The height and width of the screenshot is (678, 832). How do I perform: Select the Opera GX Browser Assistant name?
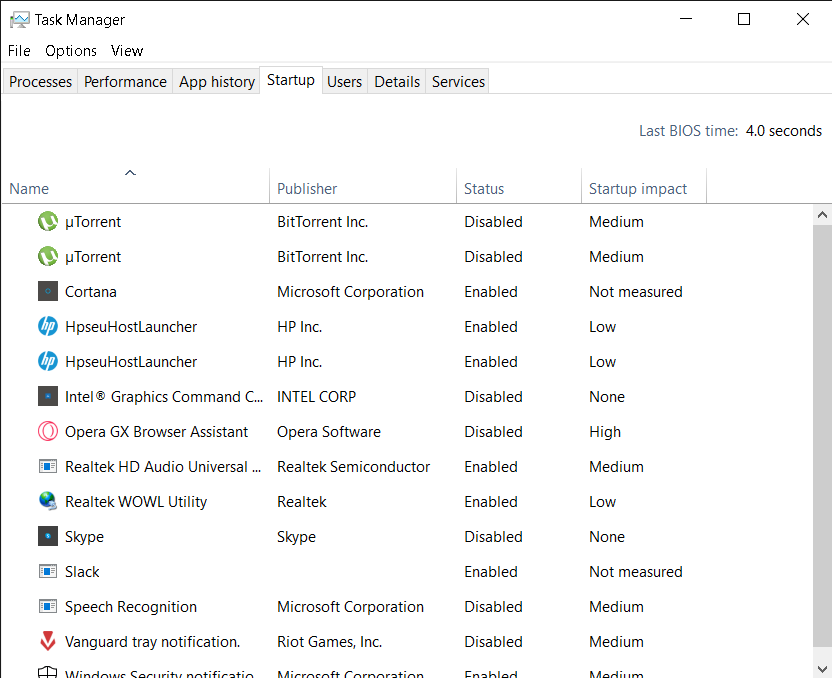(157, 432)
